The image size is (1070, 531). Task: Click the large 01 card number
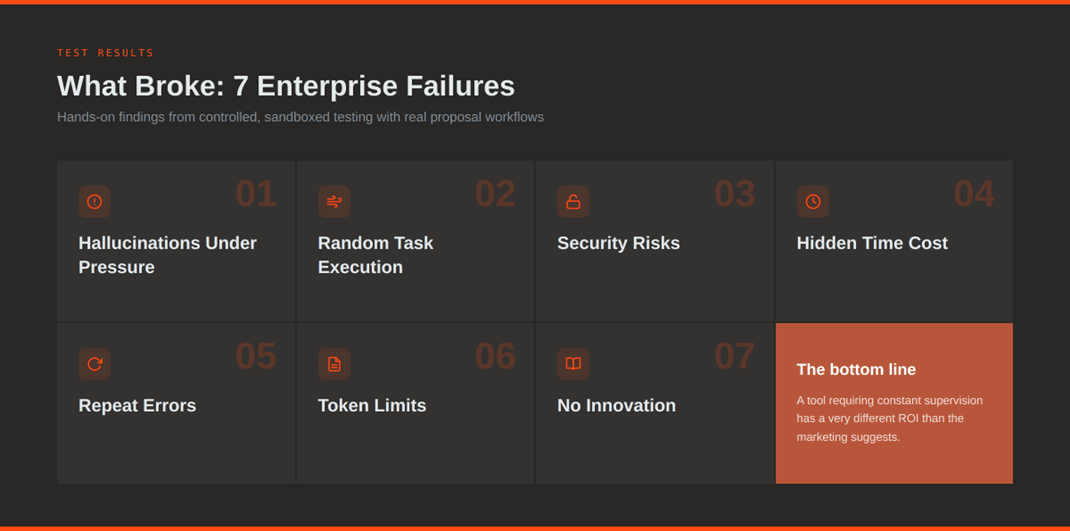click(x=256, y=194)
